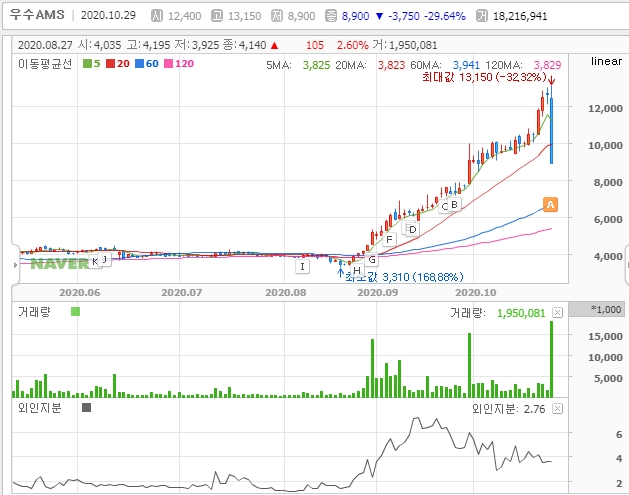Click the C event marker behind B
Image resolution: width=629 pixels, height=495 pixels.
click(444, 207)
